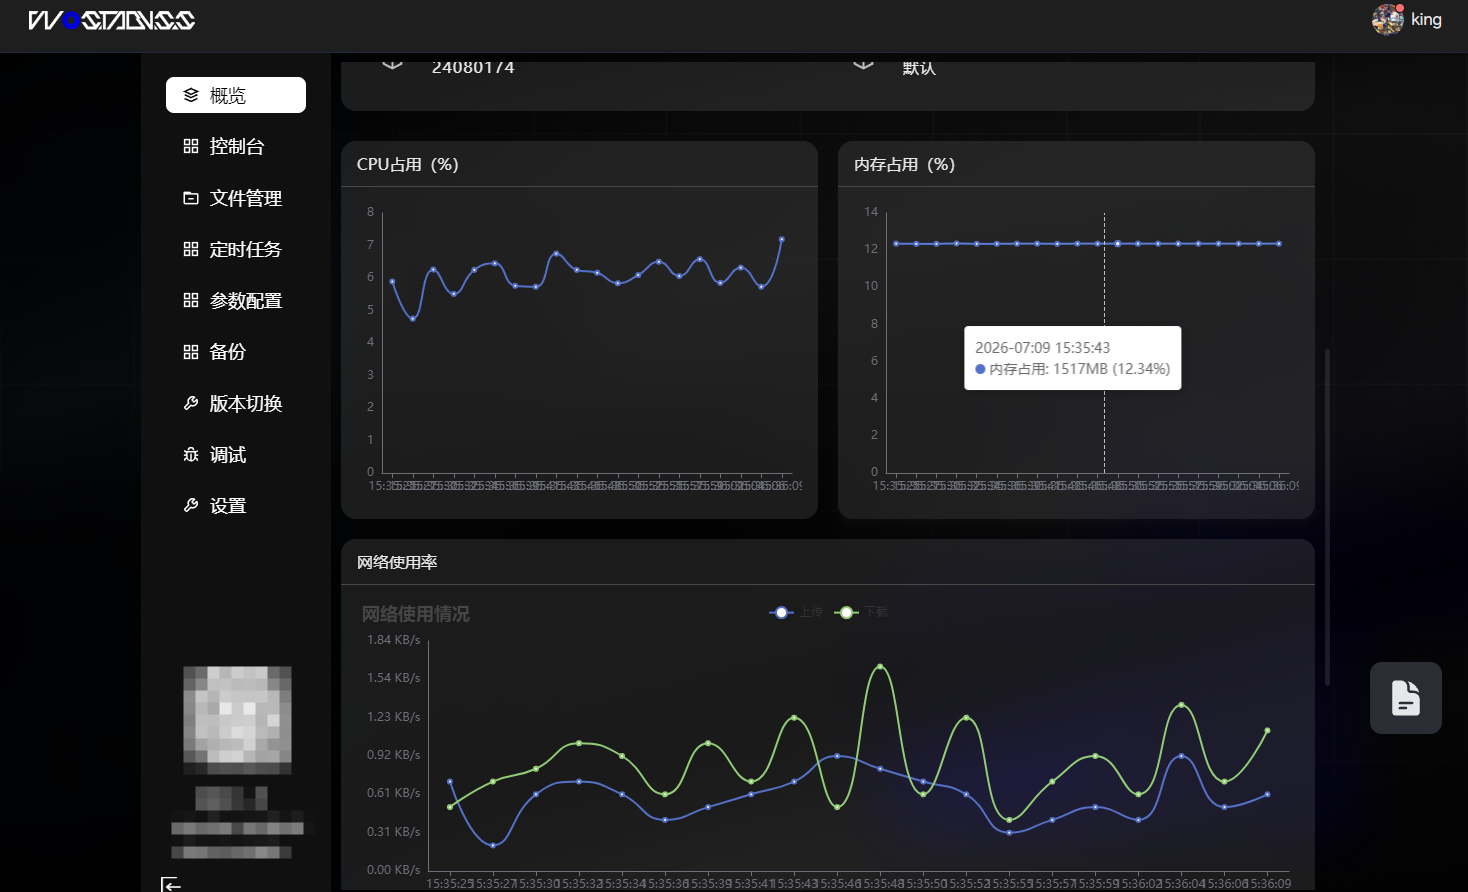This screenshot has height=892, width=1468.
Task: Click the king username text
Action: 1426,19
